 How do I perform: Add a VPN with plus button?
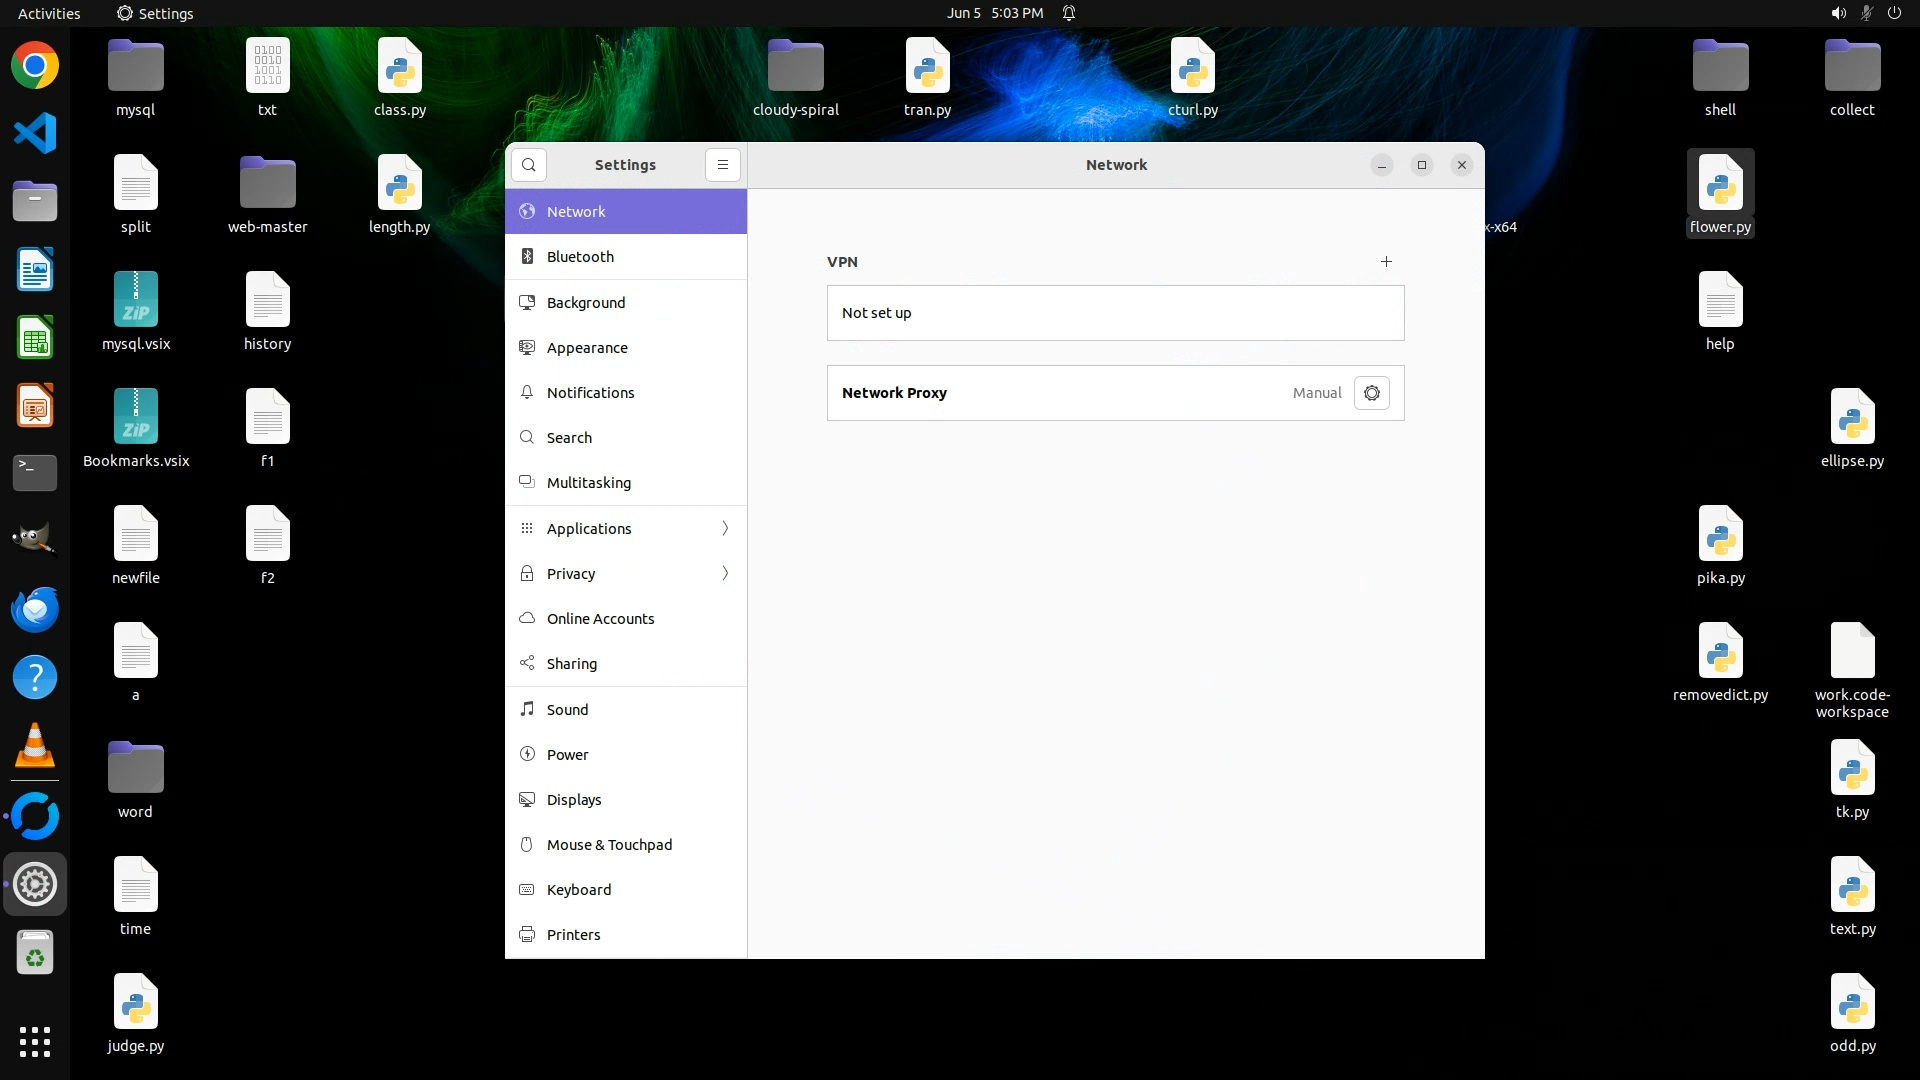click(1386, 262)
